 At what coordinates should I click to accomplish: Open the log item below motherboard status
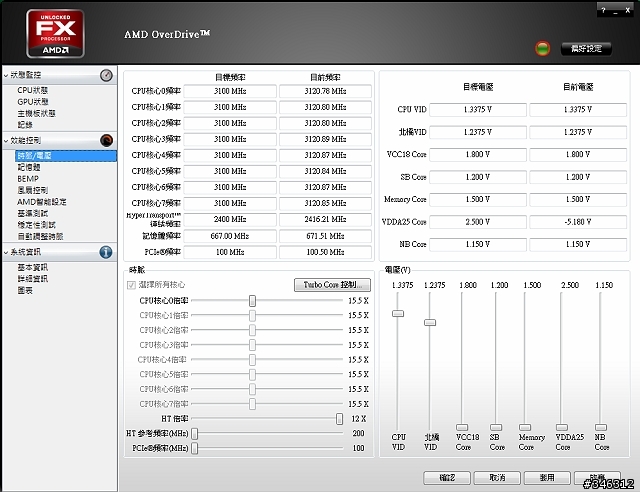(x=25, y=125)
